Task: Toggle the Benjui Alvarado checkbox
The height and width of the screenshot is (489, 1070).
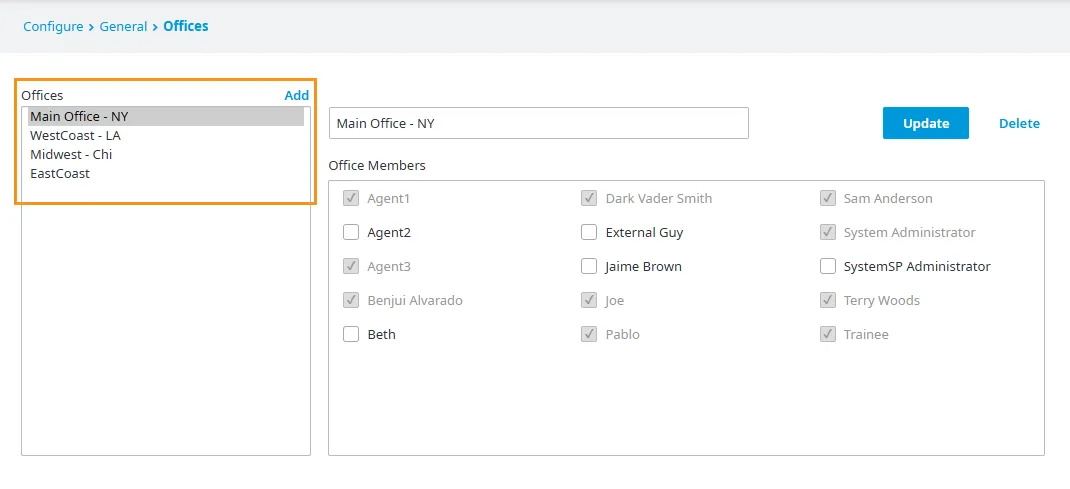Action: (x=351, y=301)
